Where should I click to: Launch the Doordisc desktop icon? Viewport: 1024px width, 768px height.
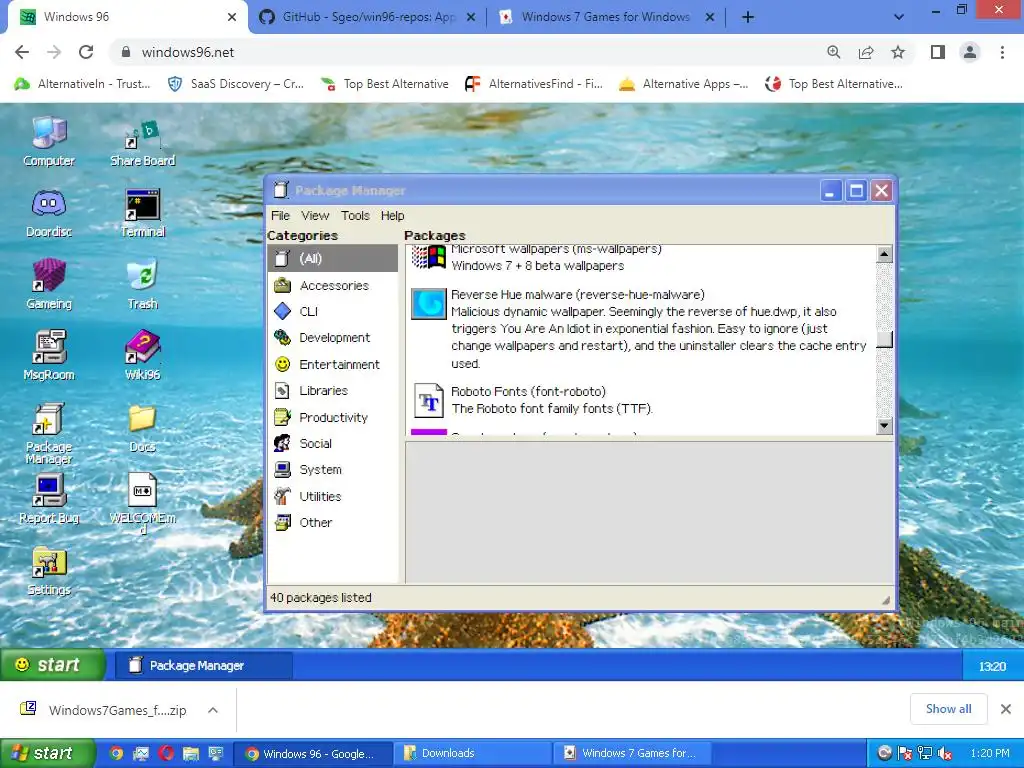(49, 213)
